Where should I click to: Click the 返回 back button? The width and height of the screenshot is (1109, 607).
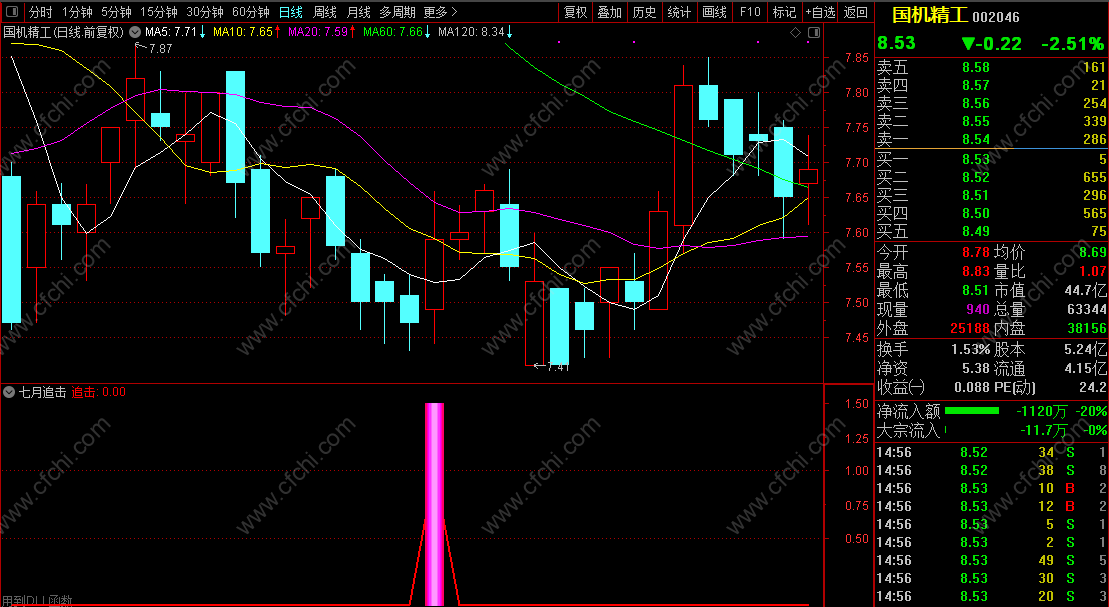point(856,12)
